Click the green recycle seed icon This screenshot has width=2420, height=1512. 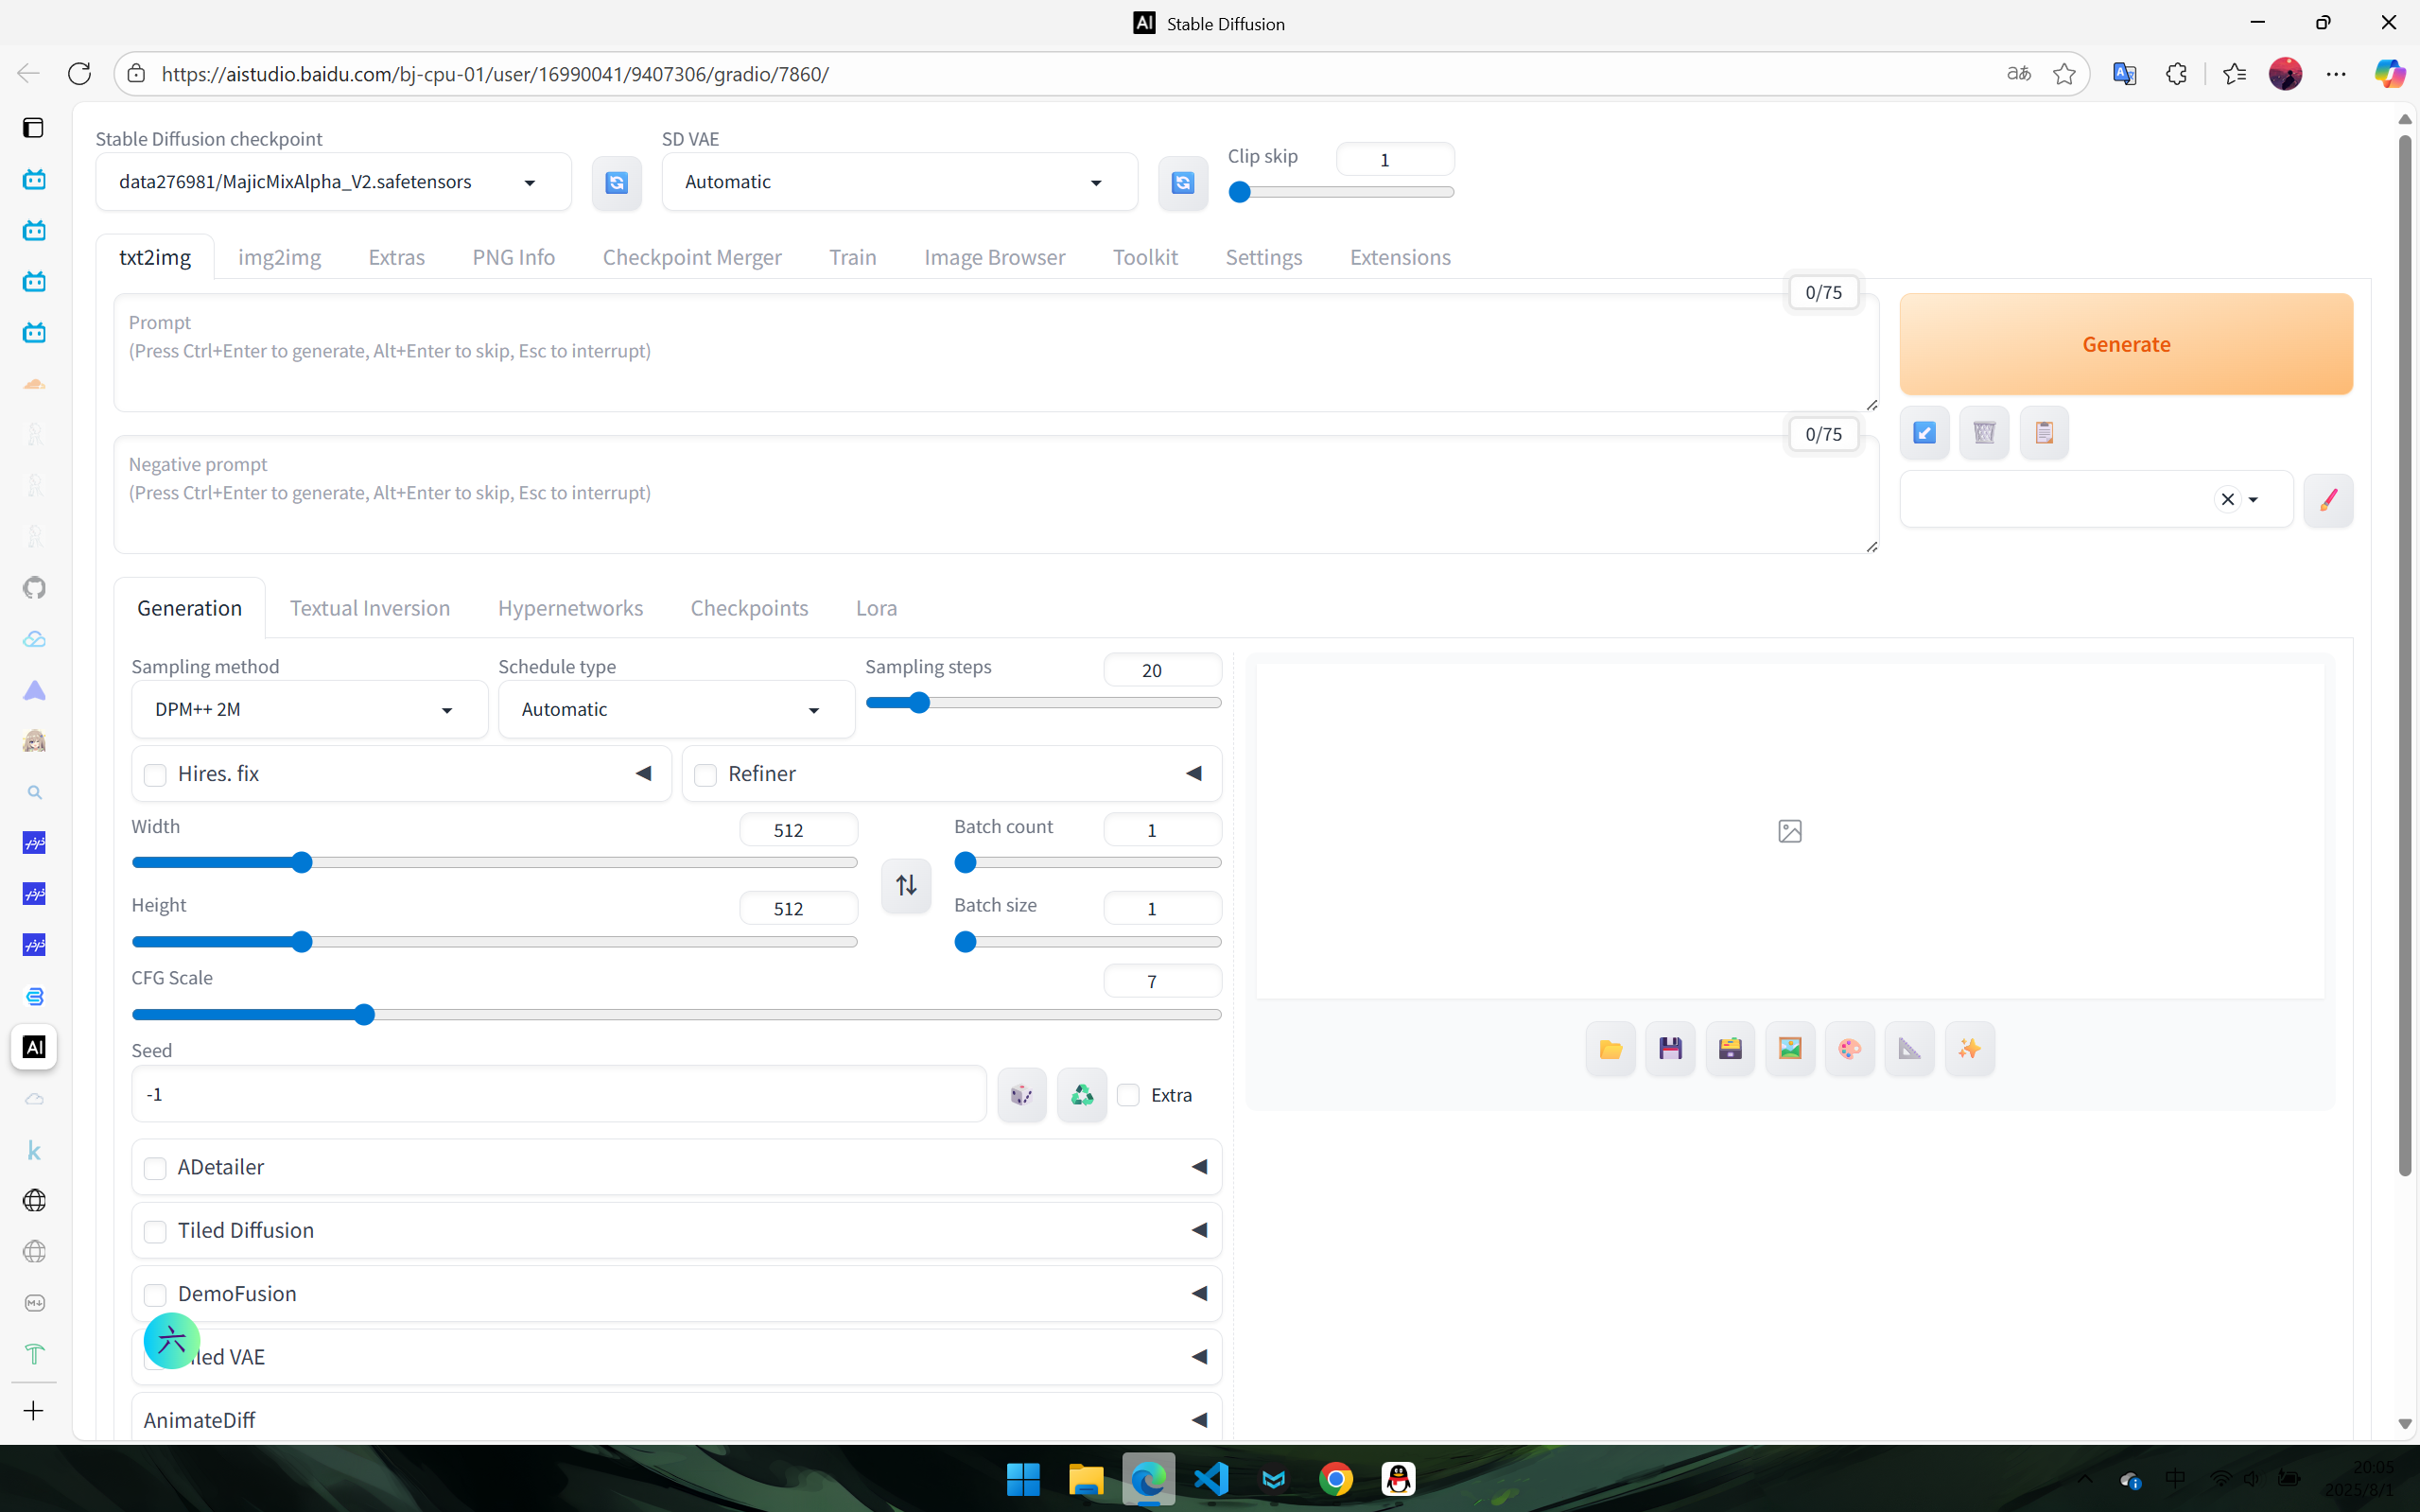coord(1081,1094)
